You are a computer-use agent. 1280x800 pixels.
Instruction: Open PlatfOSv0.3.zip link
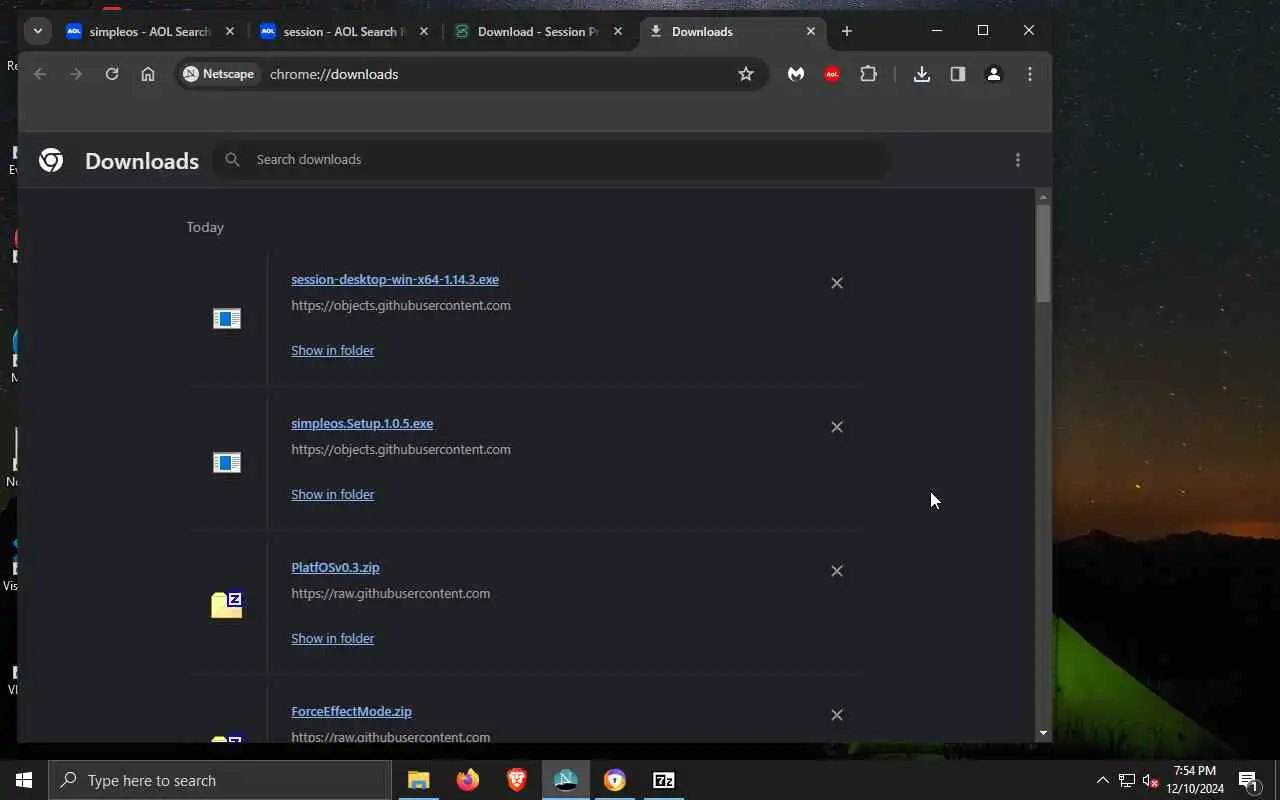click(x=335, y=568)
